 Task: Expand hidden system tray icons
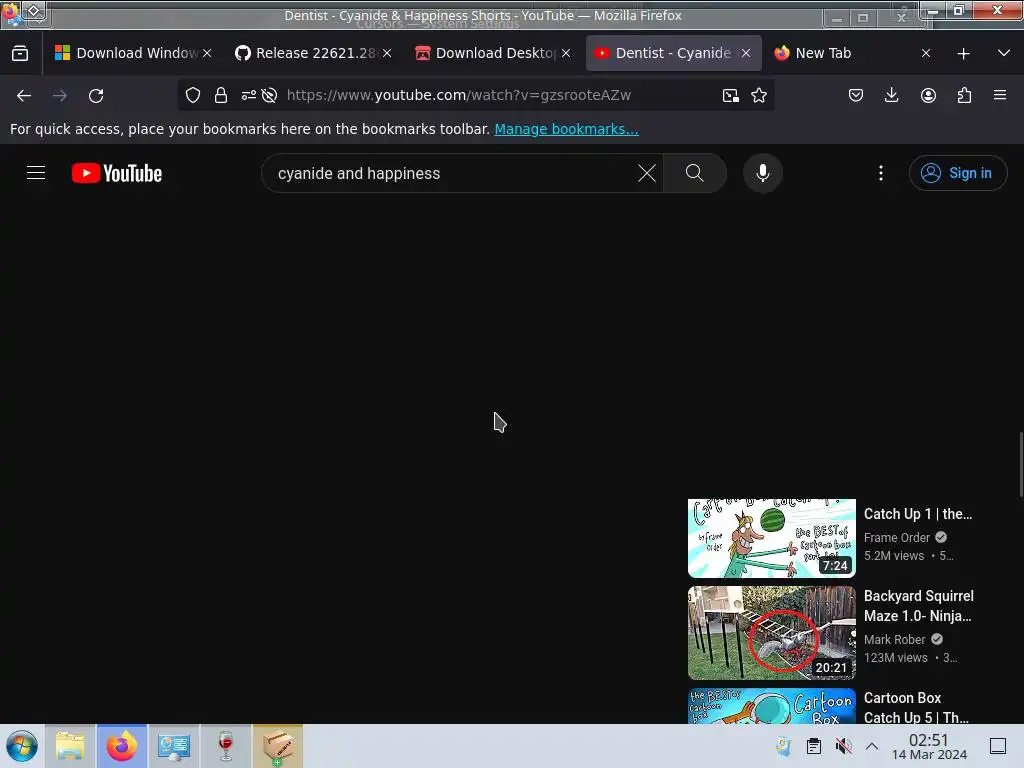pos(872,746)
